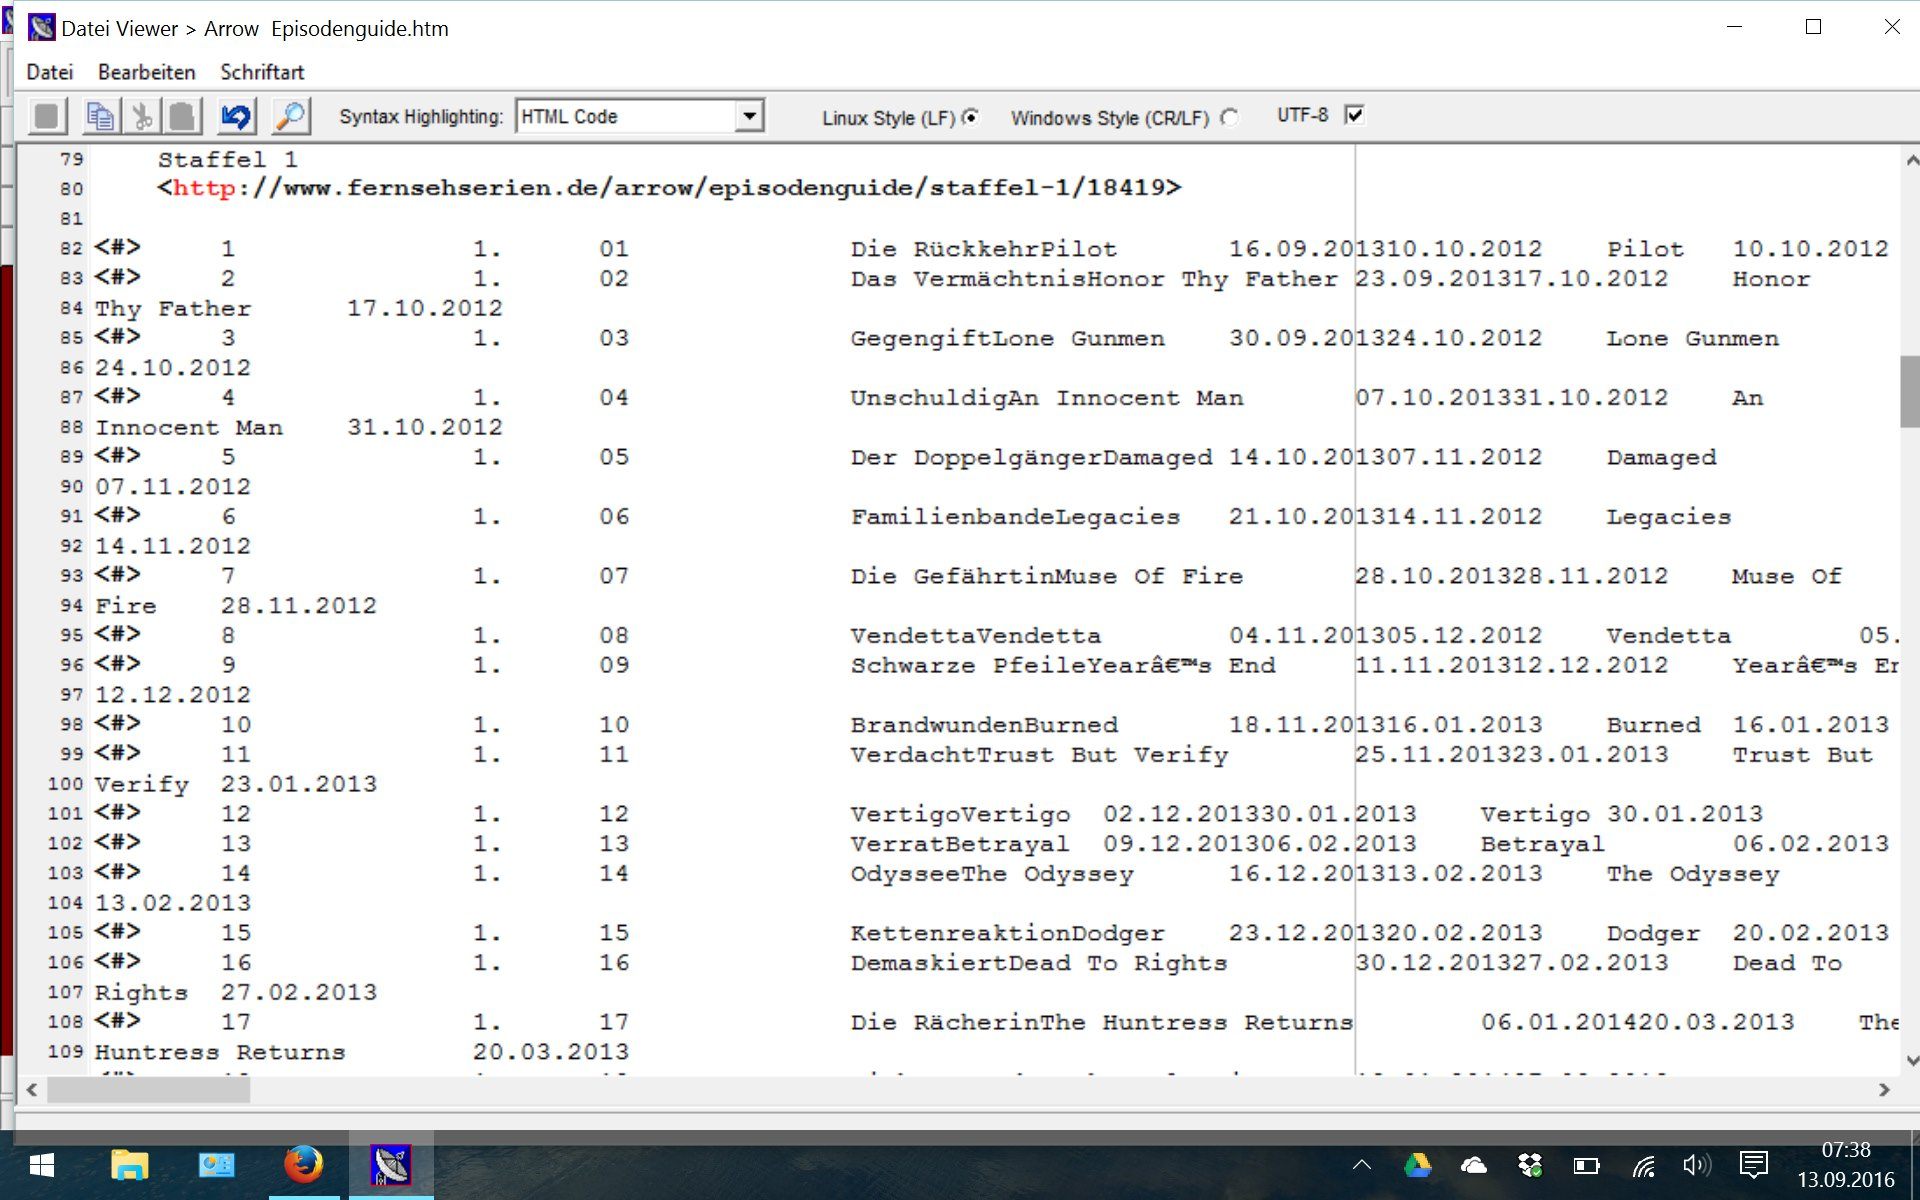Click 'DemaskiertDead To Rights' text
The height and width of the screenshot is (1200, 1920).
click(x=1039, y=963)
